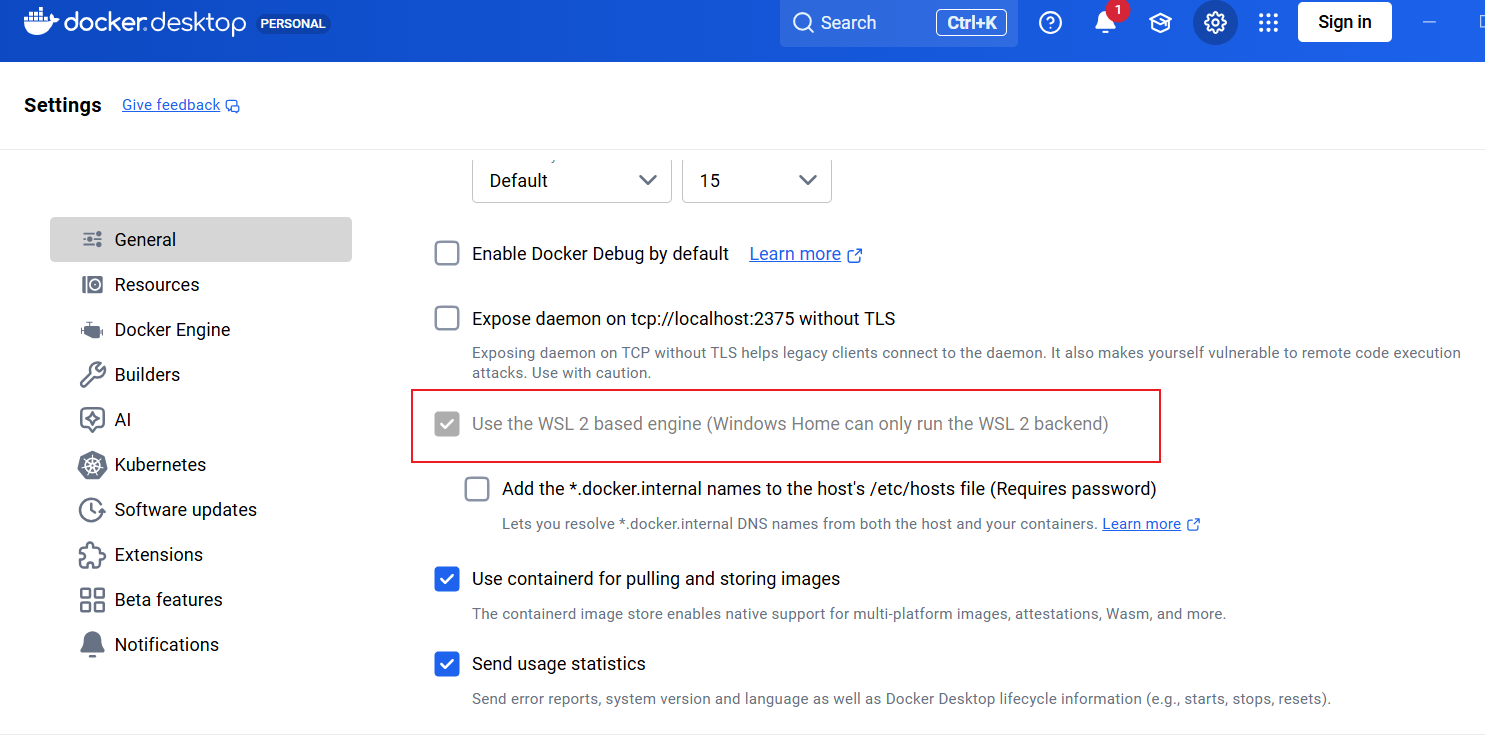Click the Resources sidebar icon
The height and width of the screenshot is (737, 1485).
[x=92, y=285]
